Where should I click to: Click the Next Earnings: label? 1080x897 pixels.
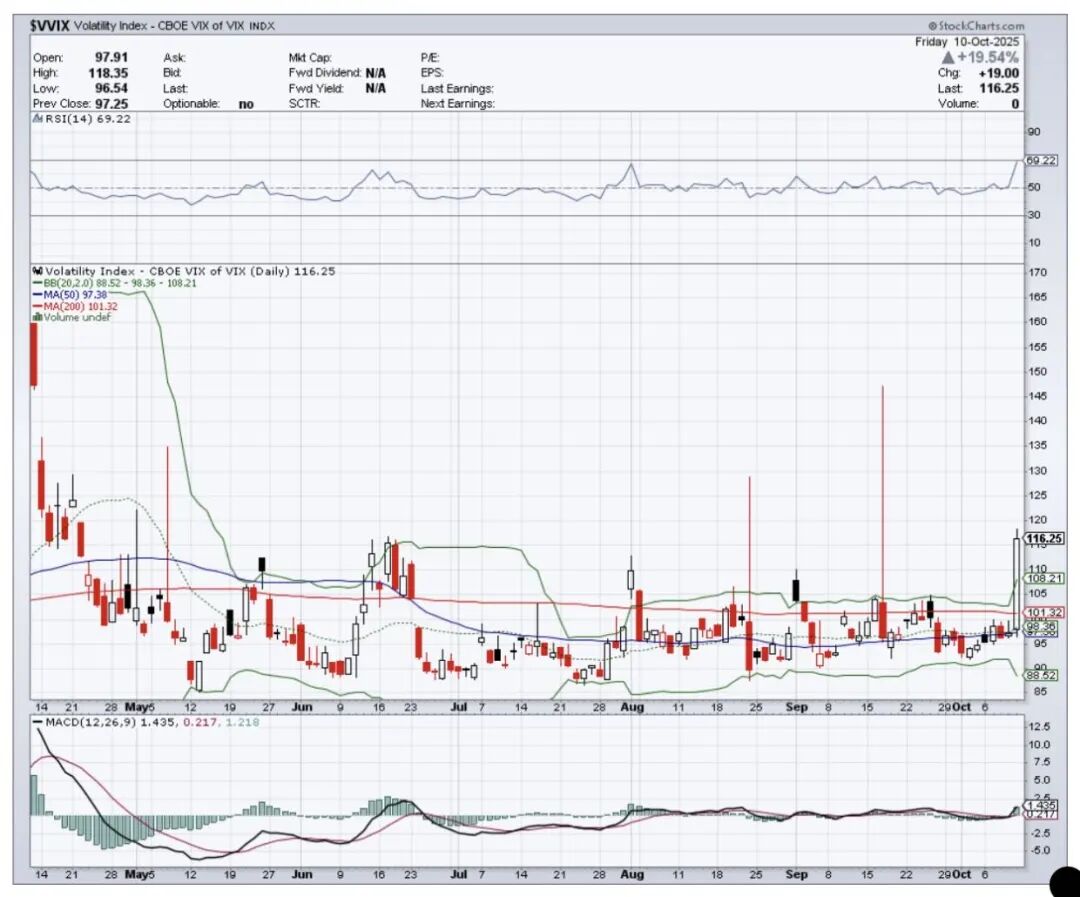pos(458,104)
